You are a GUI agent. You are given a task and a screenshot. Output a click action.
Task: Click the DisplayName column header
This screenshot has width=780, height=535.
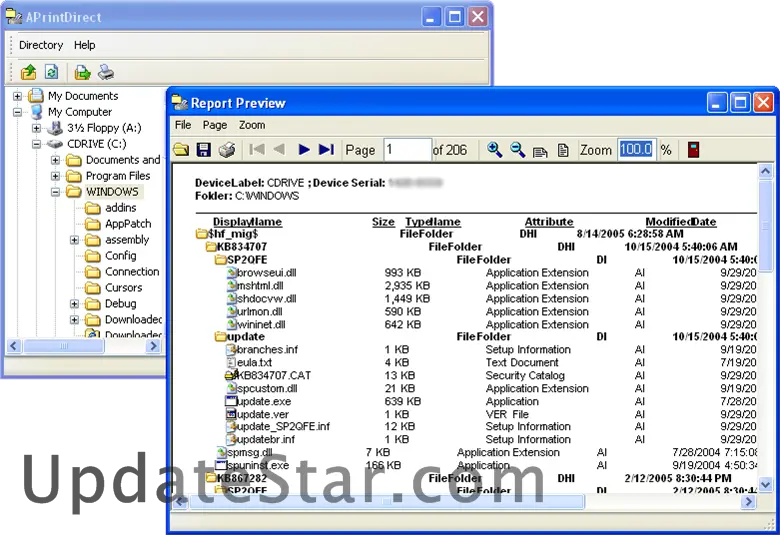247,222
